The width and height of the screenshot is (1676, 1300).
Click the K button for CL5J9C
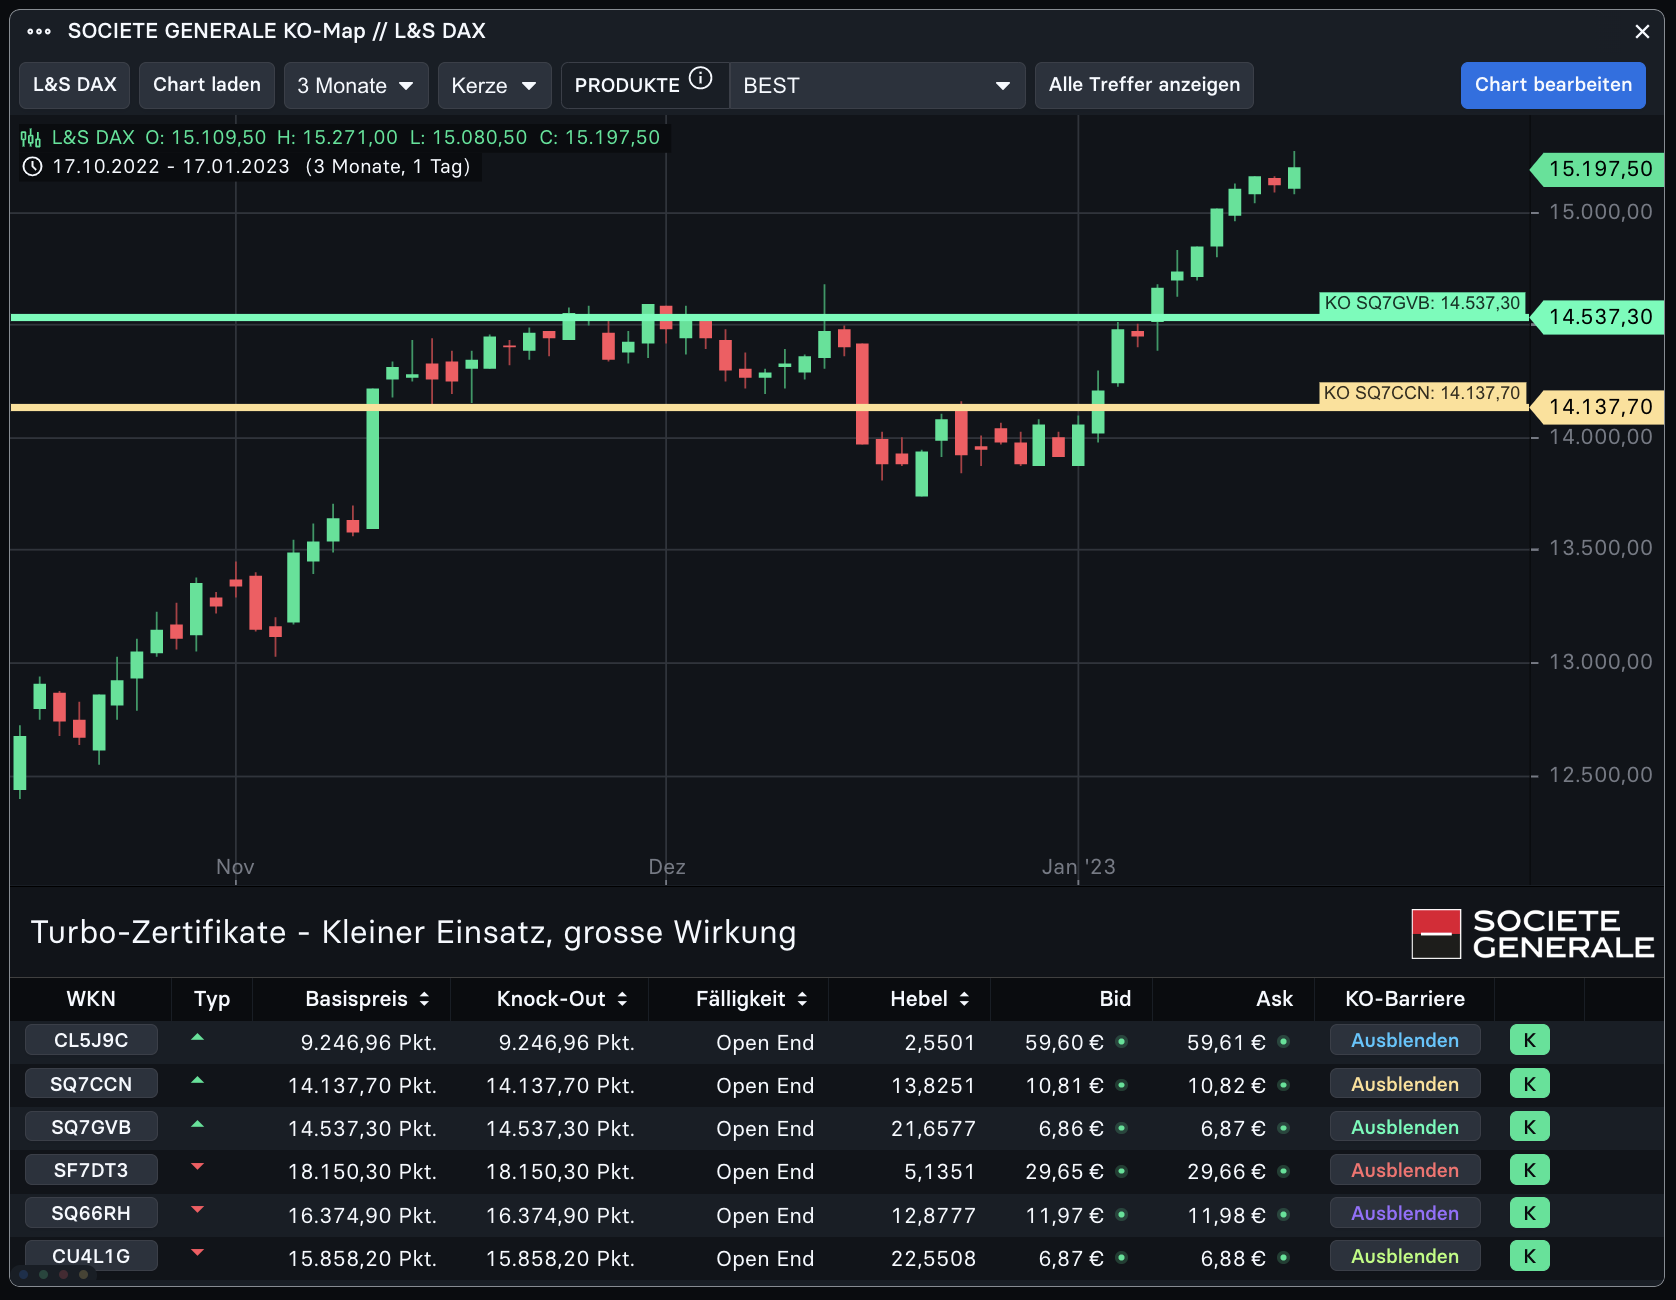tap(1529, 1040)
